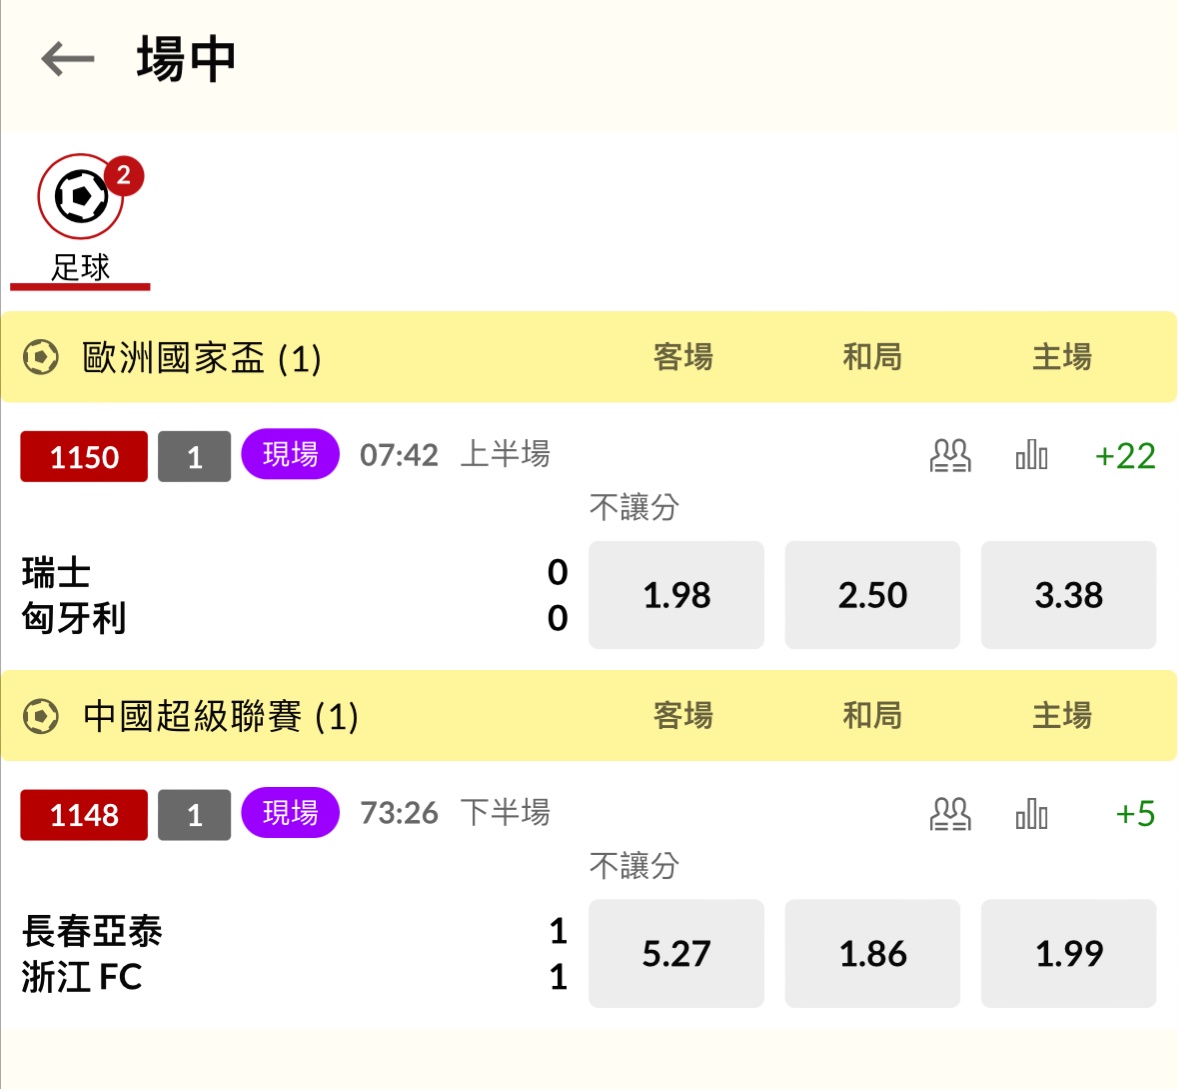
Task: Tap the purple 現場 badge for 瑞士 match
Action: pos(290,454)
